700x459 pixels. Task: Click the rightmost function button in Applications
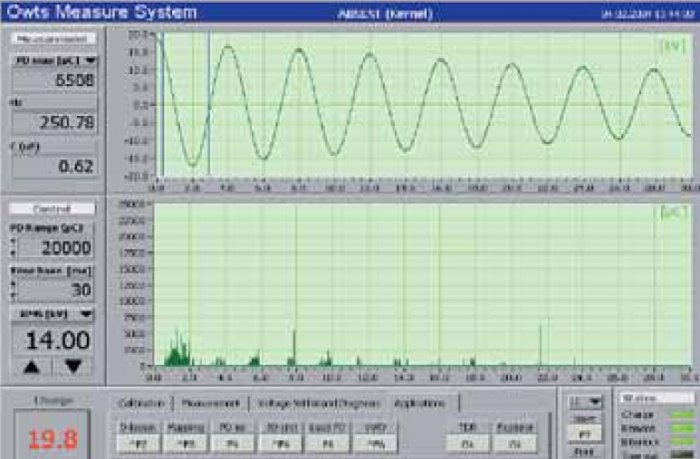(514, 444)
